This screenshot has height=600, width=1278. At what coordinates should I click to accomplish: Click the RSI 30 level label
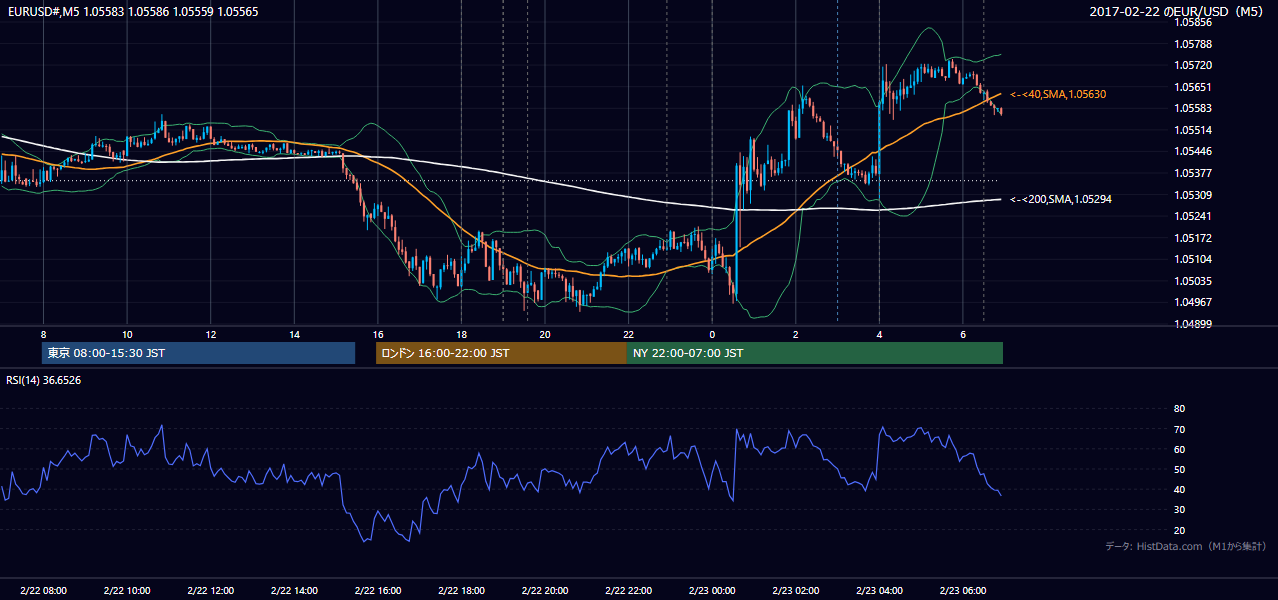click(1179, 510)
